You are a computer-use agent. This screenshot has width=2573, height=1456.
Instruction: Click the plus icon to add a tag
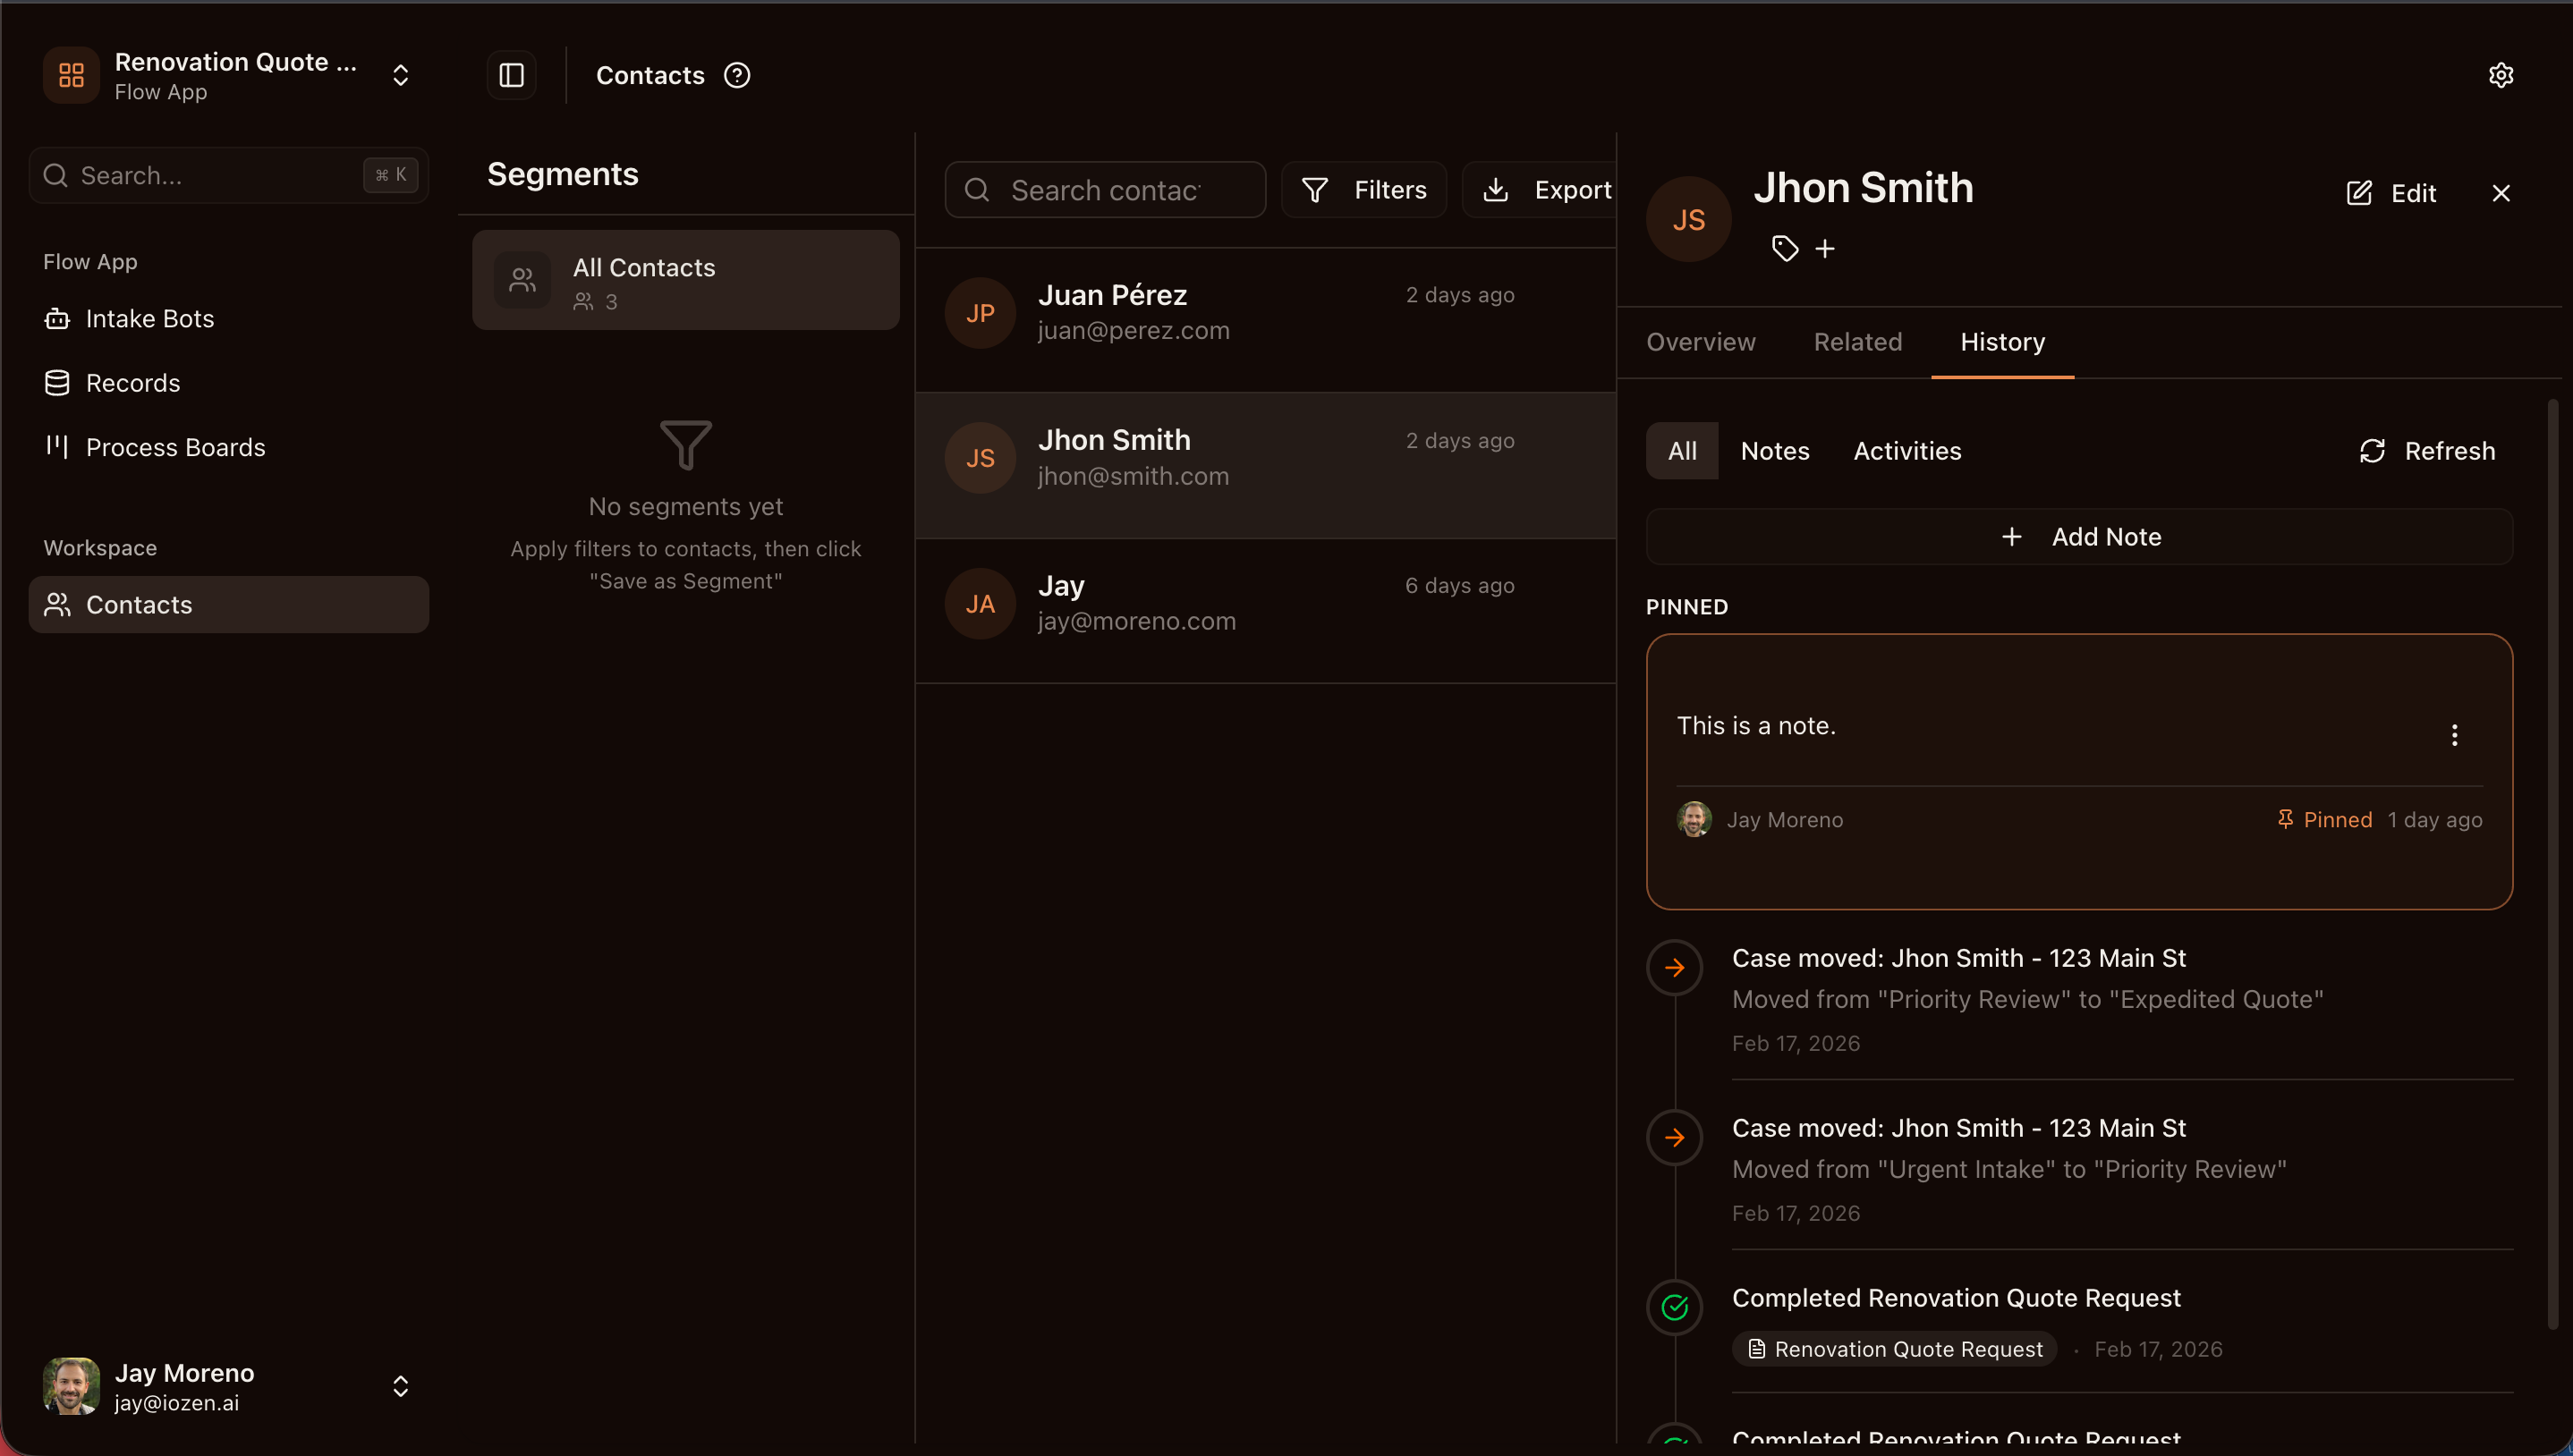pos(1826,247)
